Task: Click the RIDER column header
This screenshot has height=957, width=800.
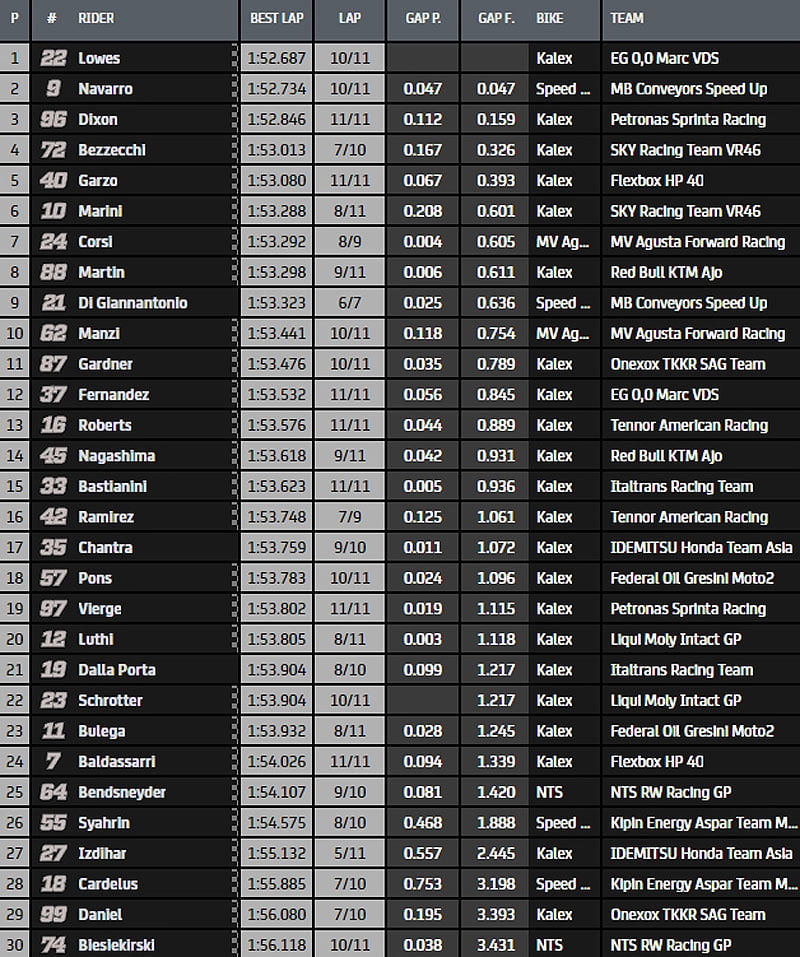Action: 97,18
